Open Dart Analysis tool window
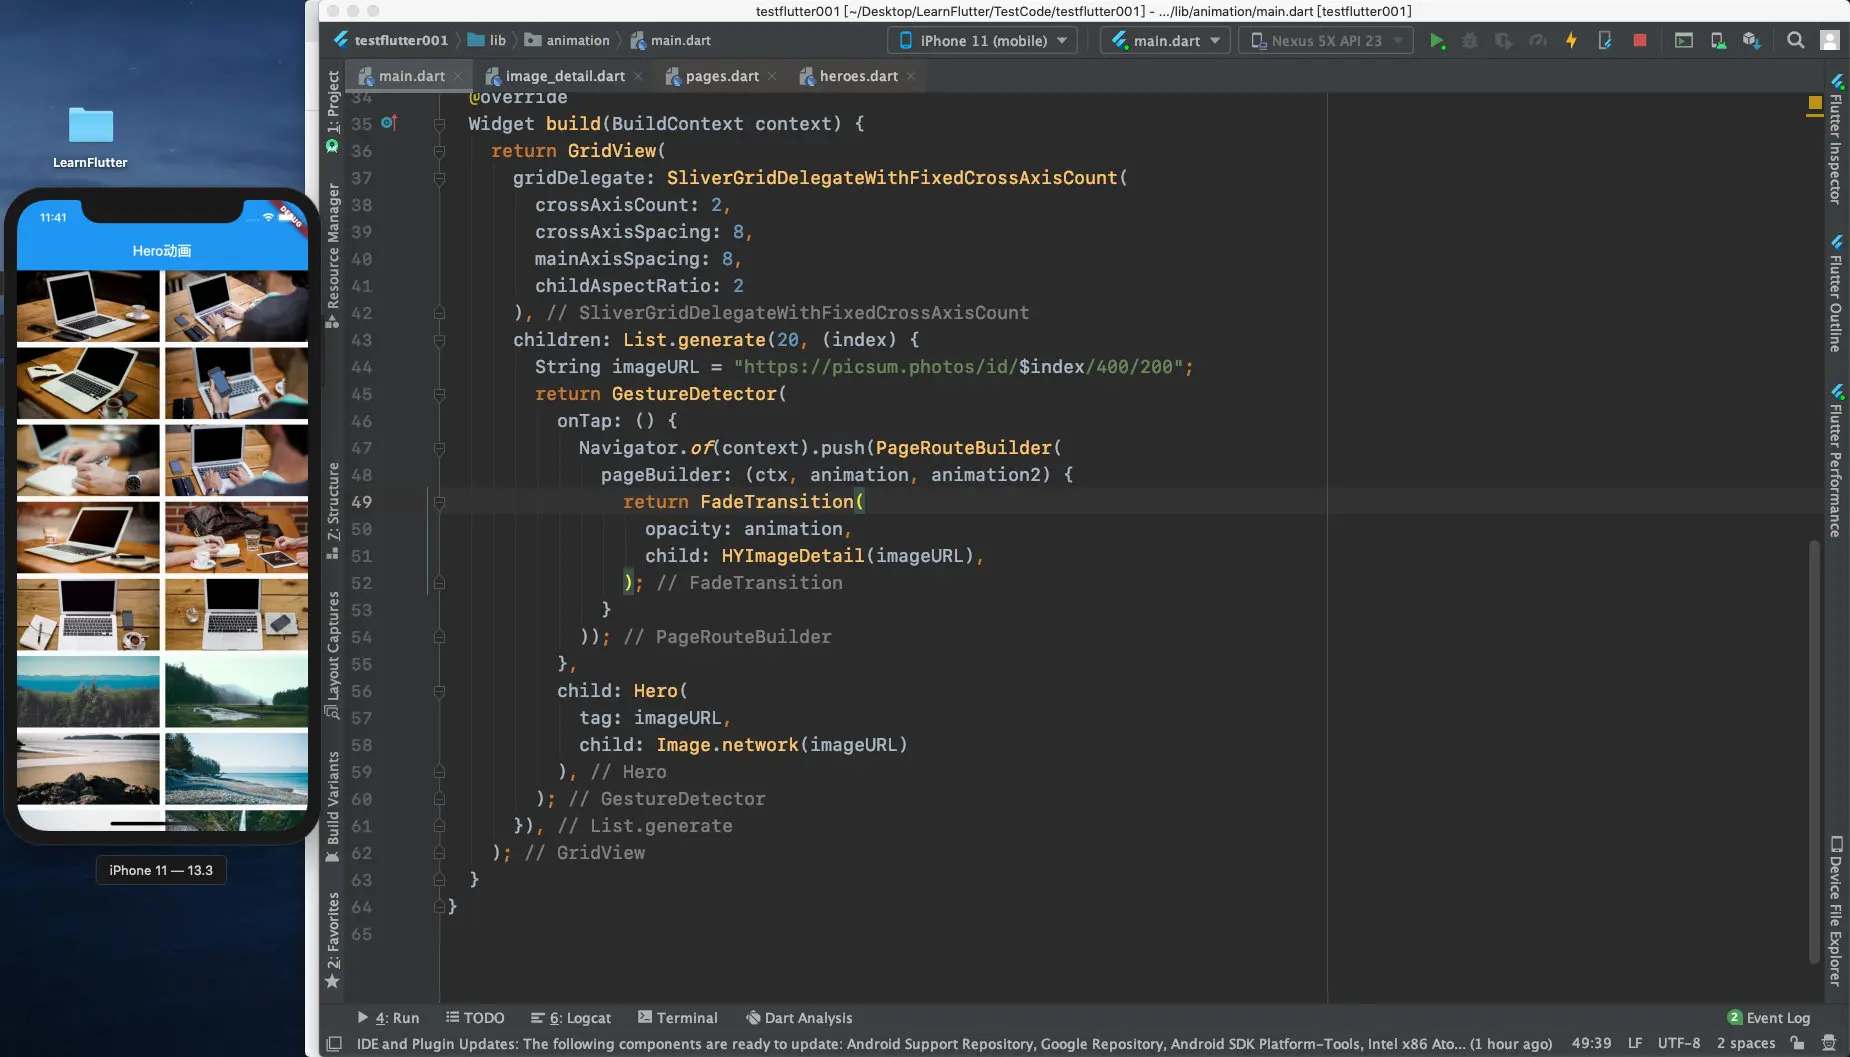The width and height of the screenshot is (1850, 1057). click(x=799, y=1018)
